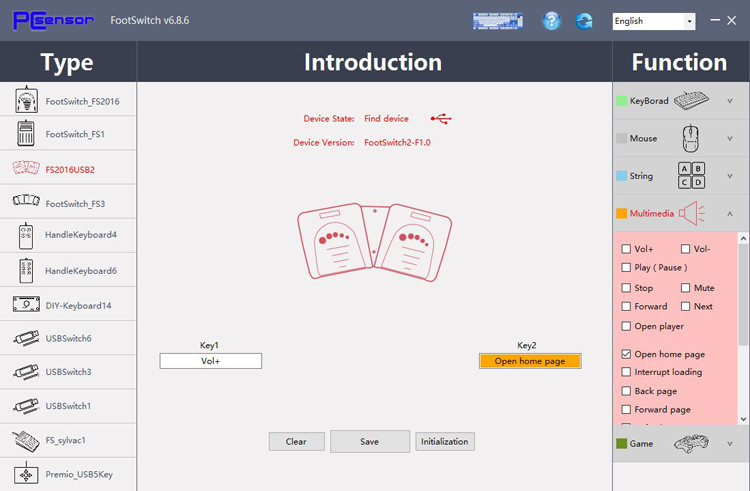Viewport: 750px width, 491px height.
Task: Click the PCsensor logo
Action: click(53, 21)
